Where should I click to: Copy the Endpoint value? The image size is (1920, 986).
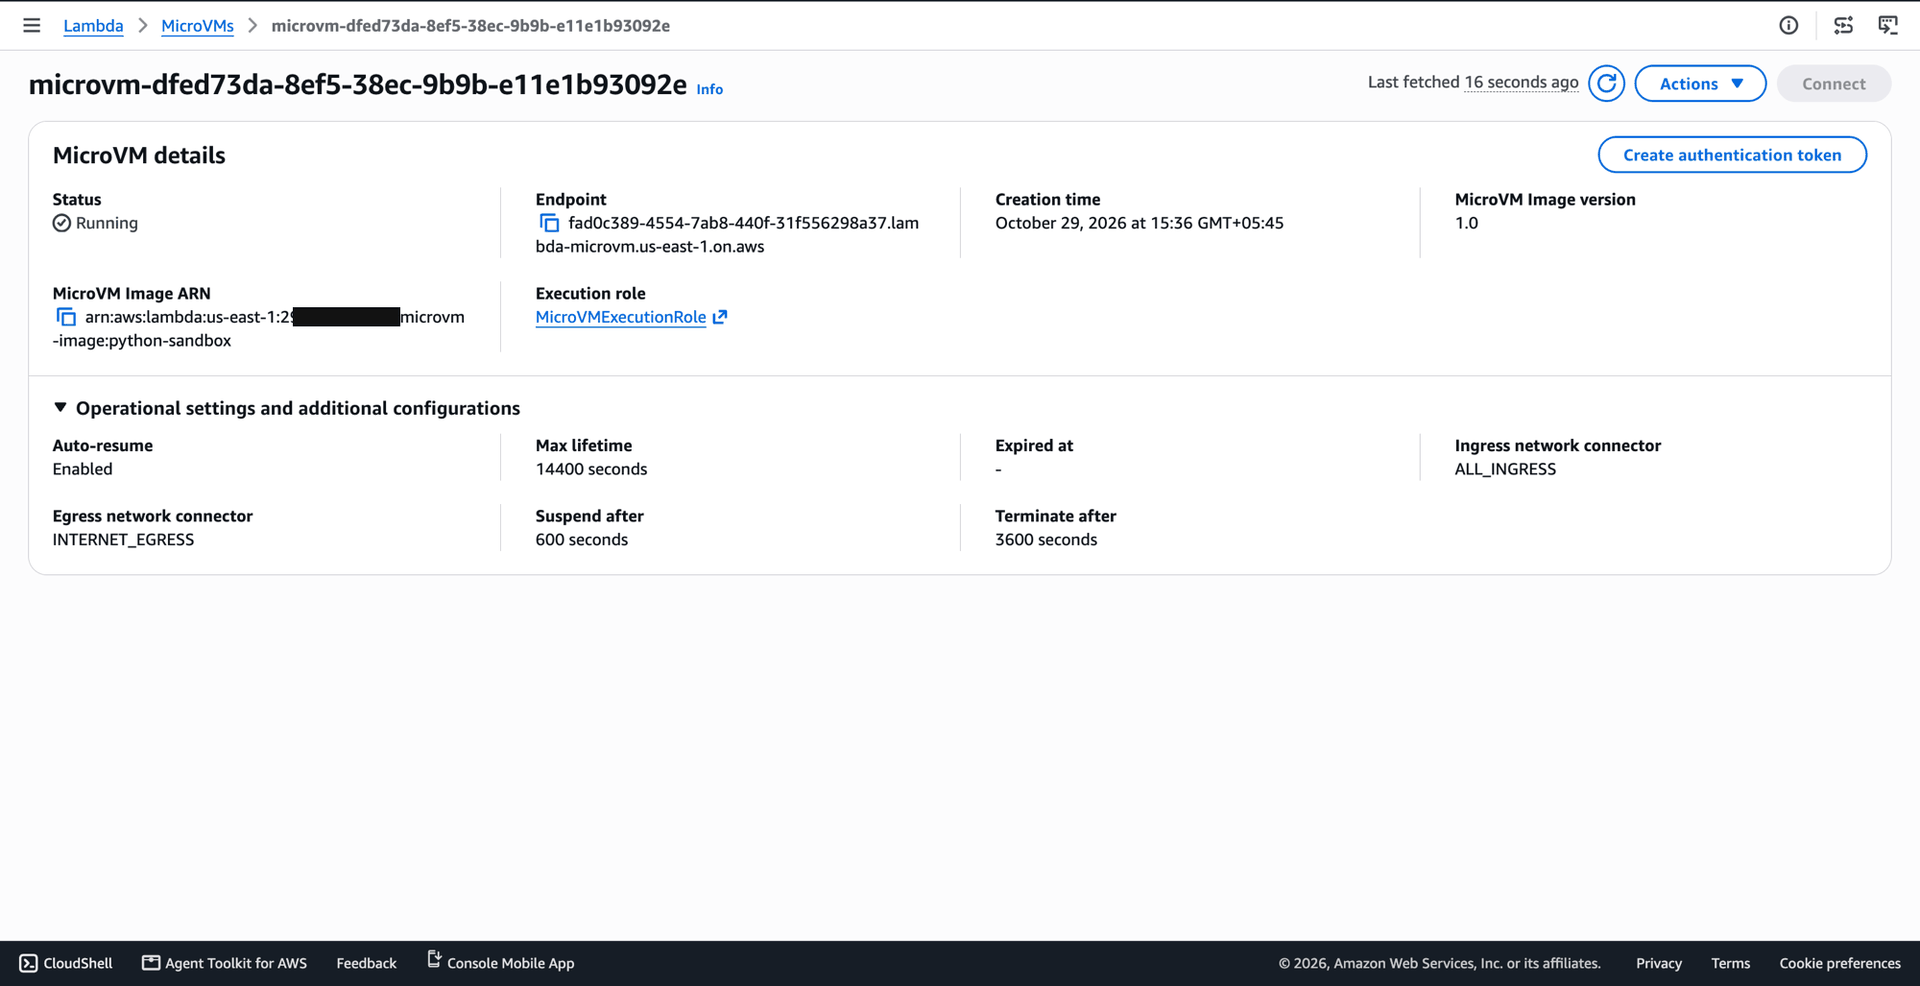pyautogui.click(x=549, y=223)
